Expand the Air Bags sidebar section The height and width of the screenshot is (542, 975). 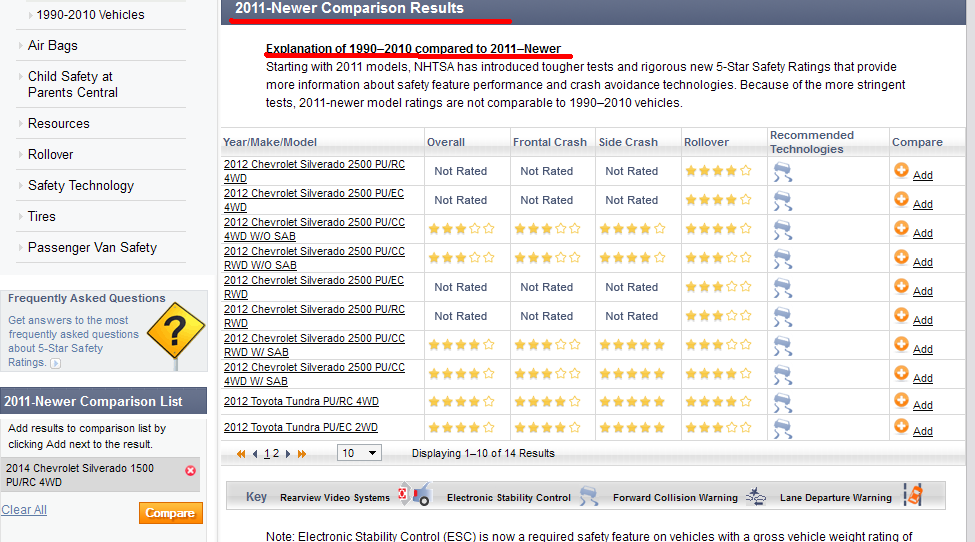click(x=52, y=45)
